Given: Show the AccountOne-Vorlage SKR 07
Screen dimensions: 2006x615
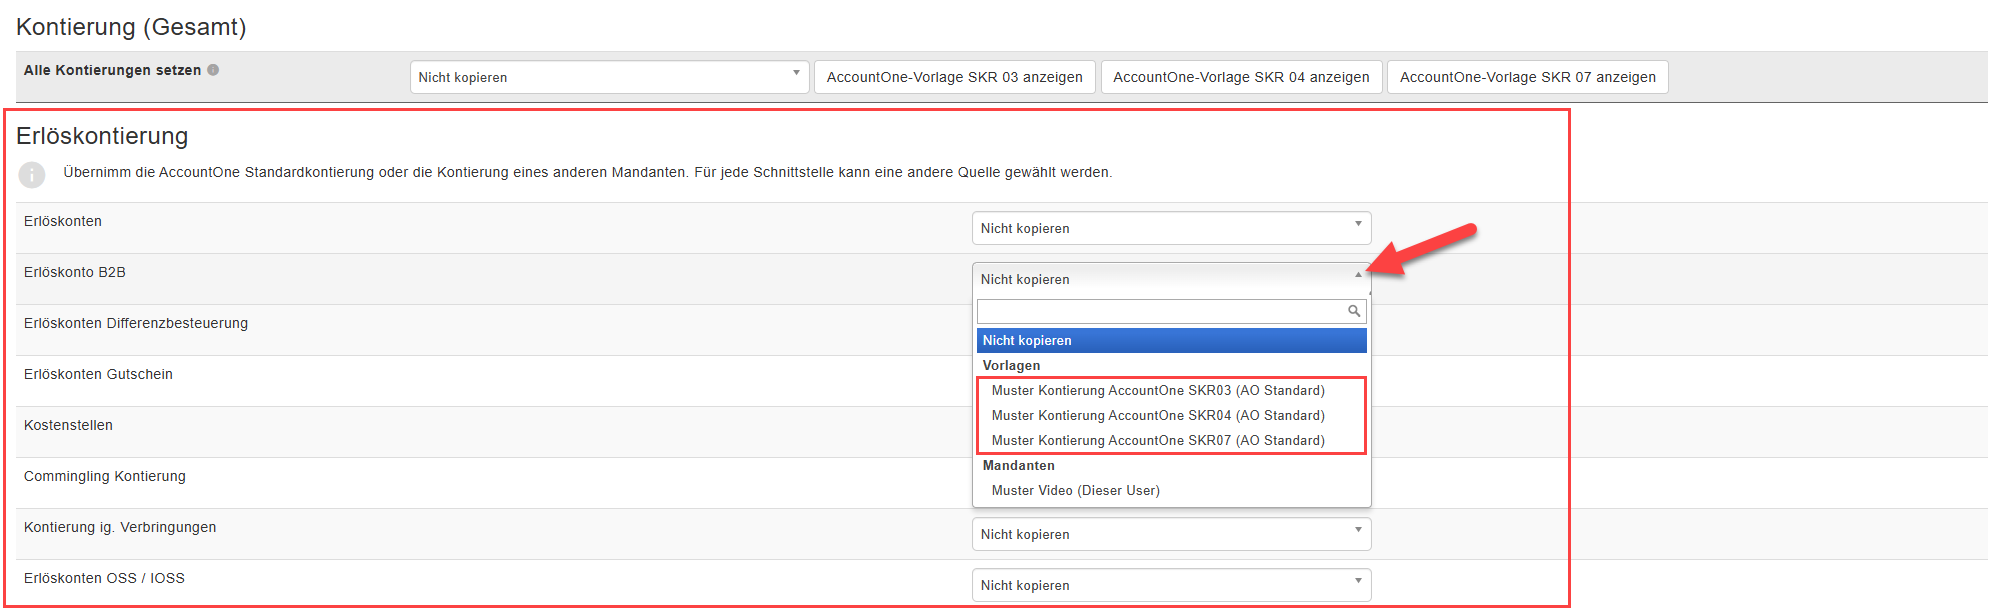Looking at the screenshot, I should (x=1527, y=77).
